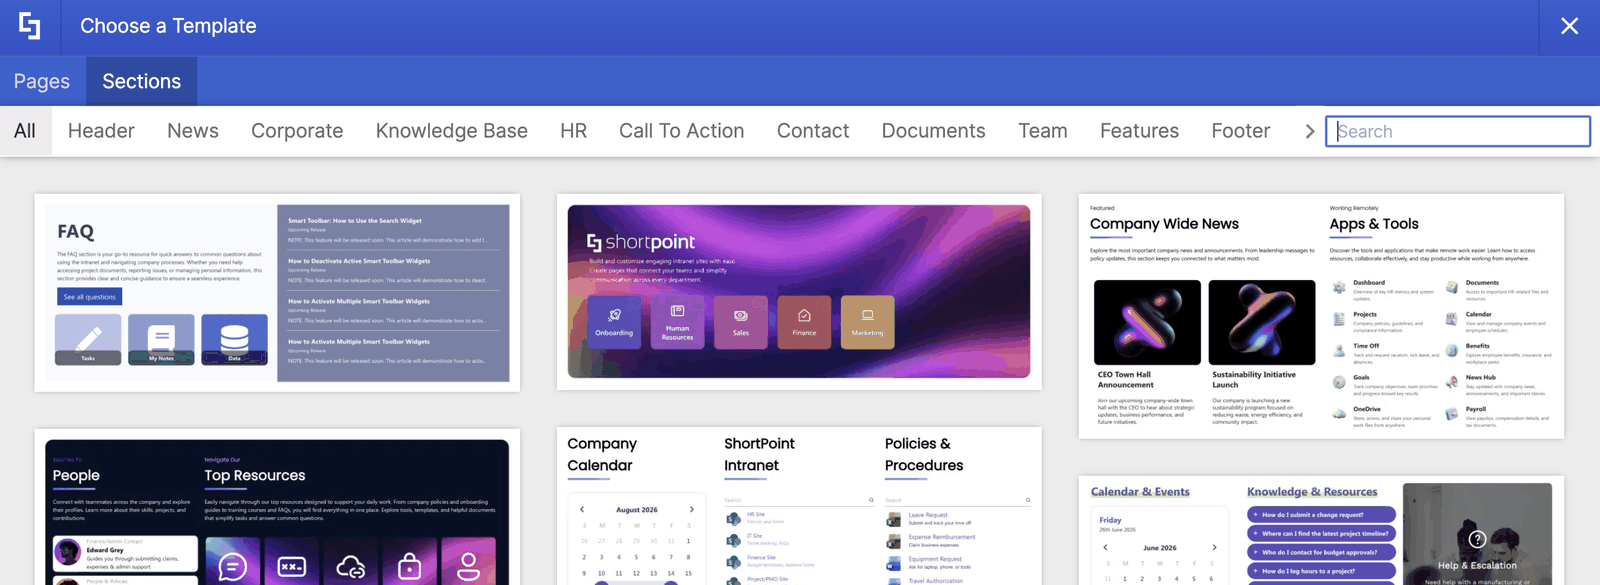Image resolution: width=1600 pixels, height=585 pixels.
Task: Select the All category filter
Action: (x=25, y=131)
